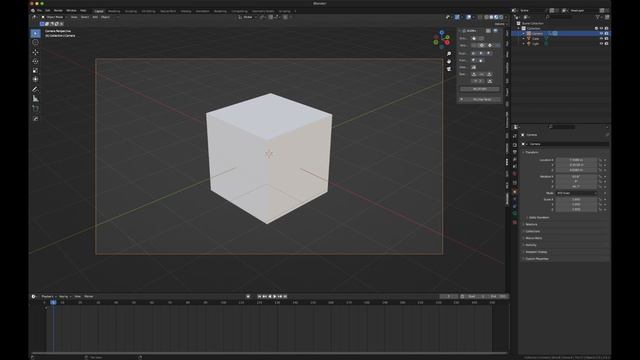Open the outliner filter funnel
640x360 pixels.
click(598, 17)
